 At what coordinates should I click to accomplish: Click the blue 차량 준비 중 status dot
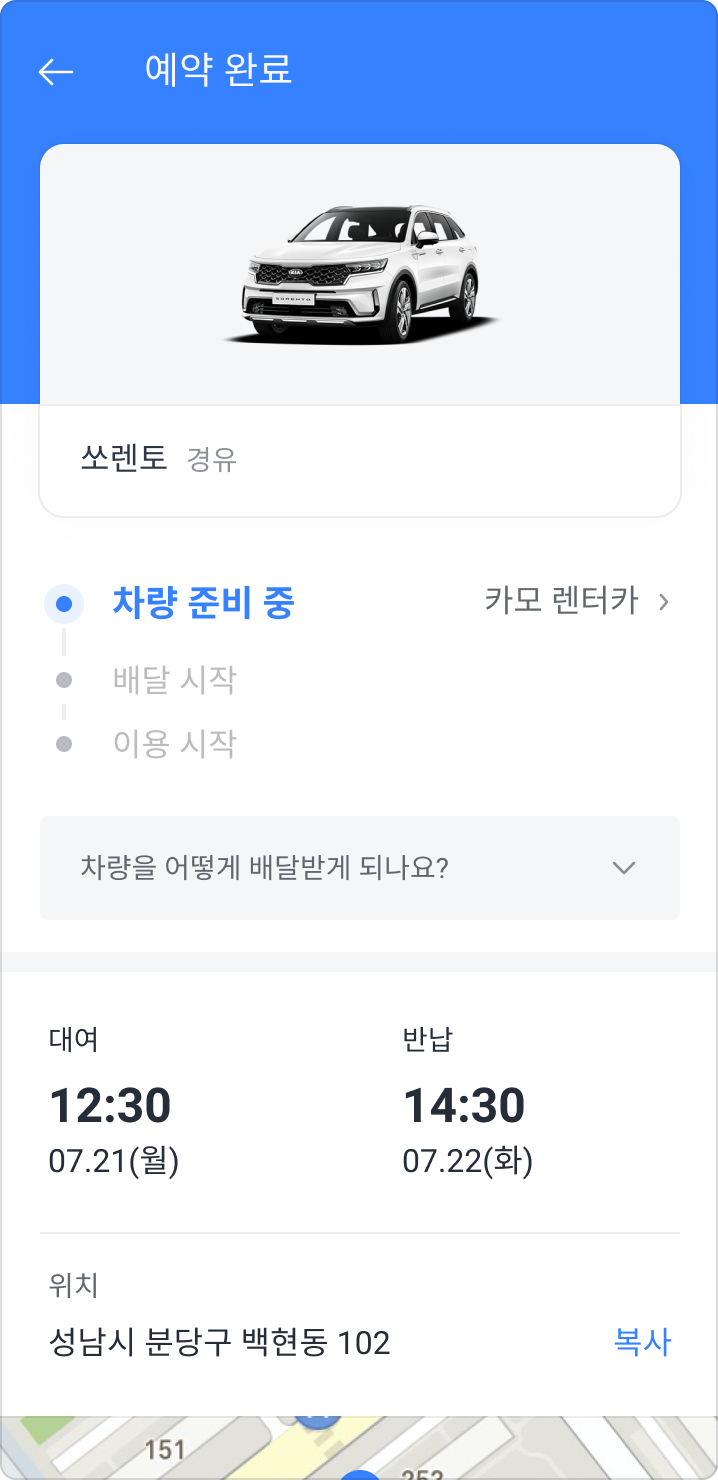64,604
